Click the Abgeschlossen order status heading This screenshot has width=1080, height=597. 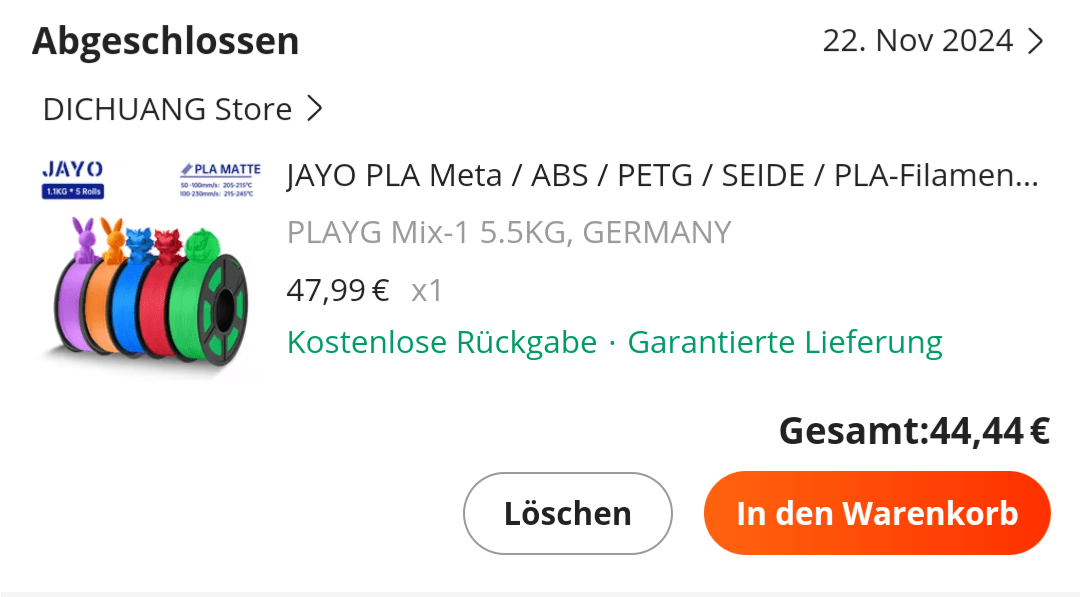(166, 41)
